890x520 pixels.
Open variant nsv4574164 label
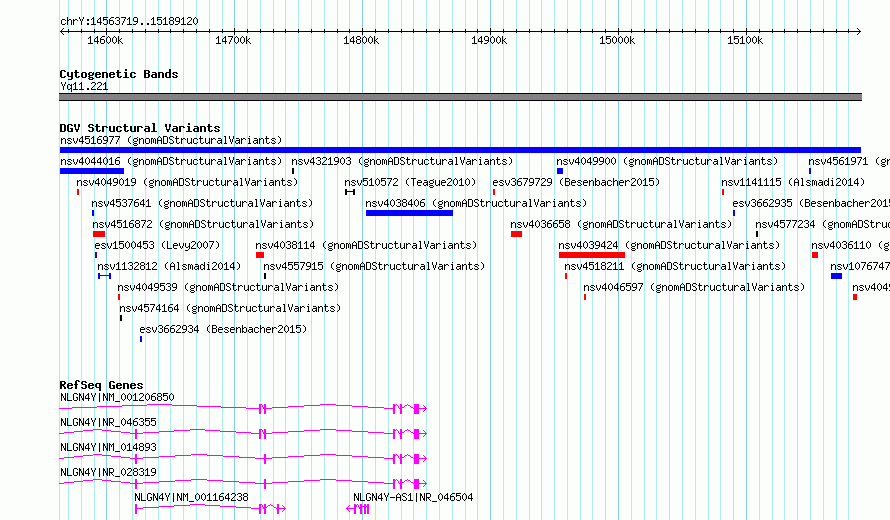[x=230, y=308]
